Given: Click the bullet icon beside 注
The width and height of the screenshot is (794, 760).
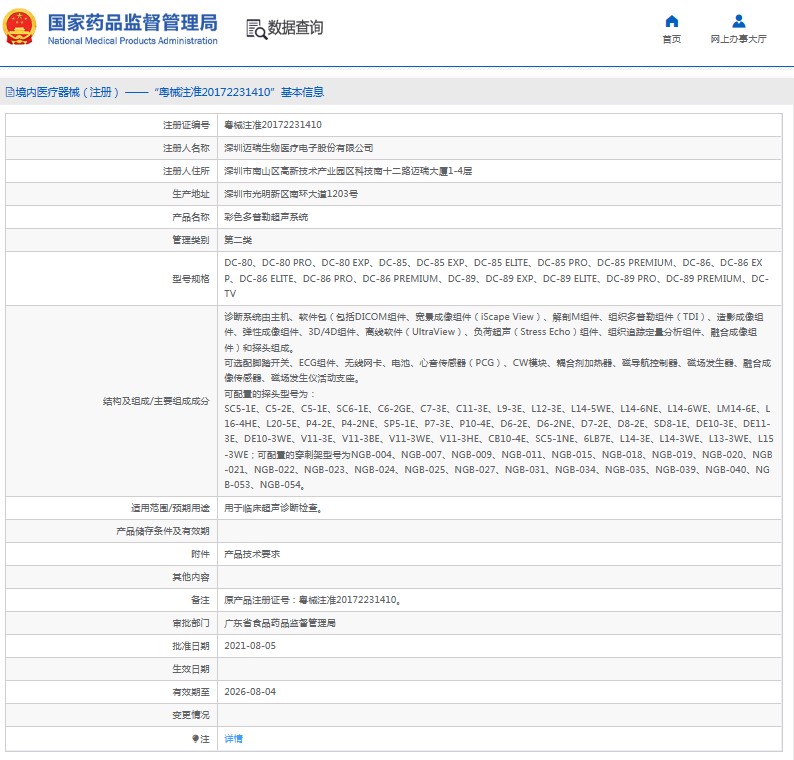Looking at the screenshot, I should coord(195,739).
